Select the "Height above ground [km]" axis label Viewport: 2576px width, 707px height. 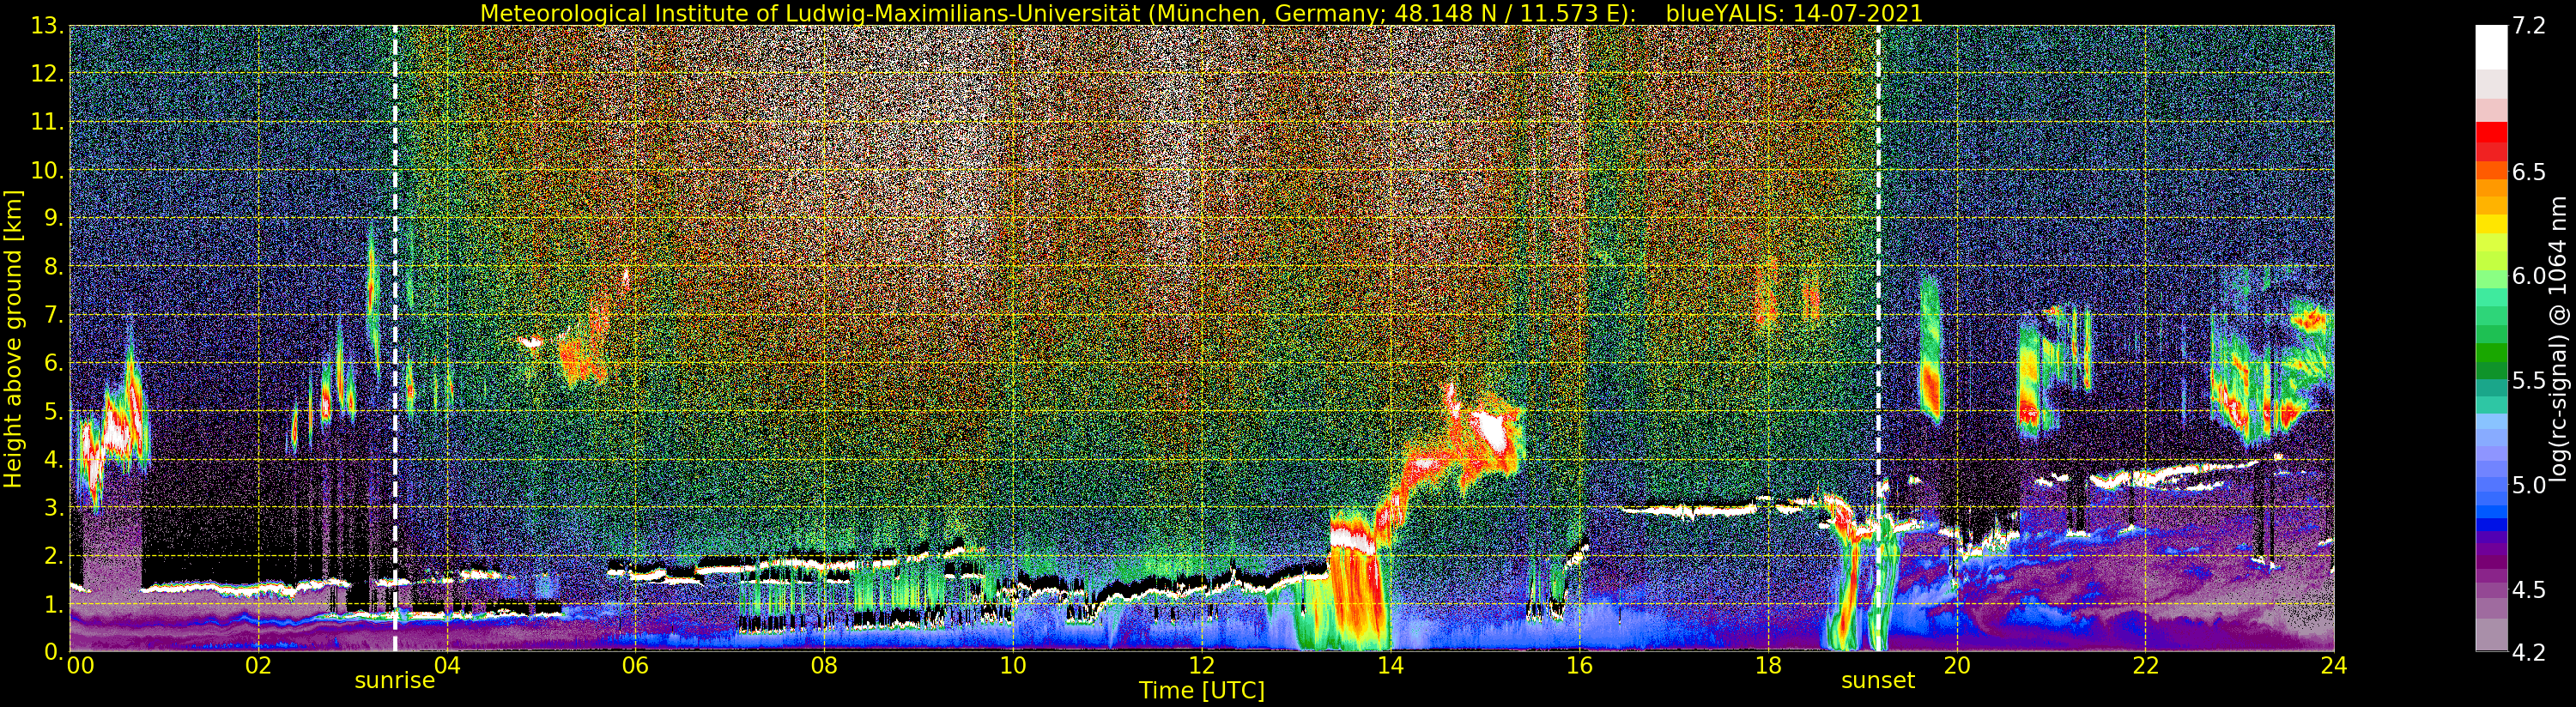pyautogui.click(x=13, y=338)
